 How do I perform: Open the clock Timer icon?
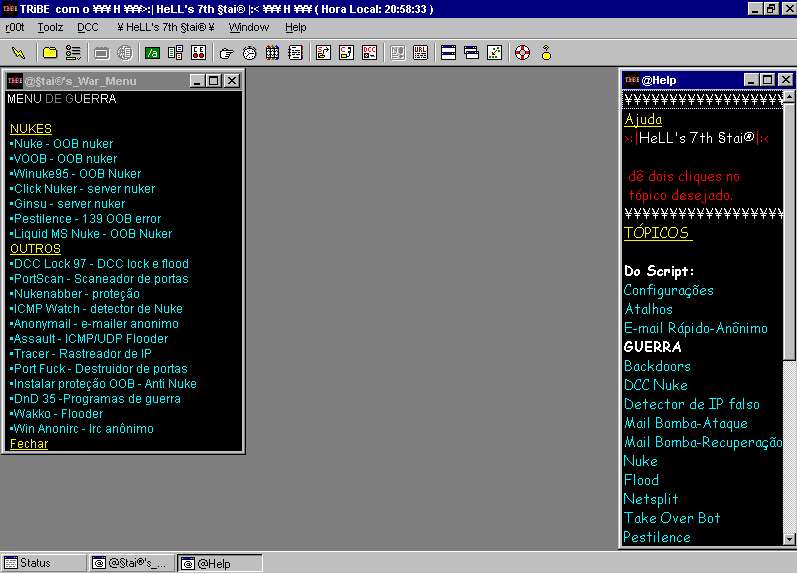tap(249, 53)
